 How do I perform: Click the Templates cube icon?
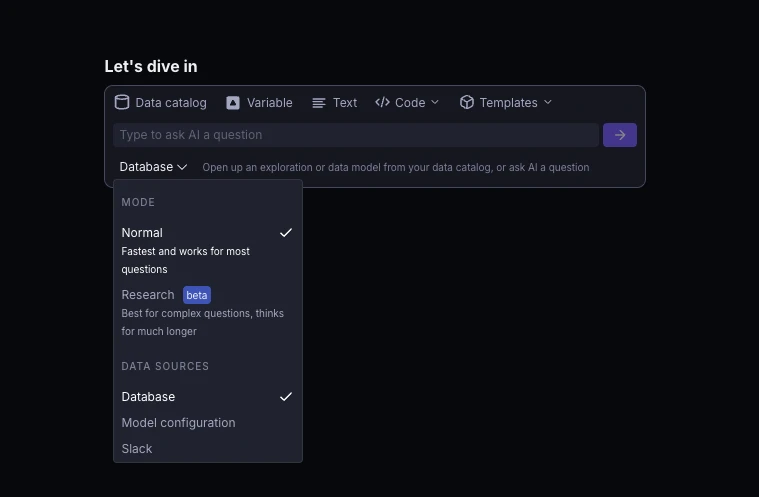[467, 102]
